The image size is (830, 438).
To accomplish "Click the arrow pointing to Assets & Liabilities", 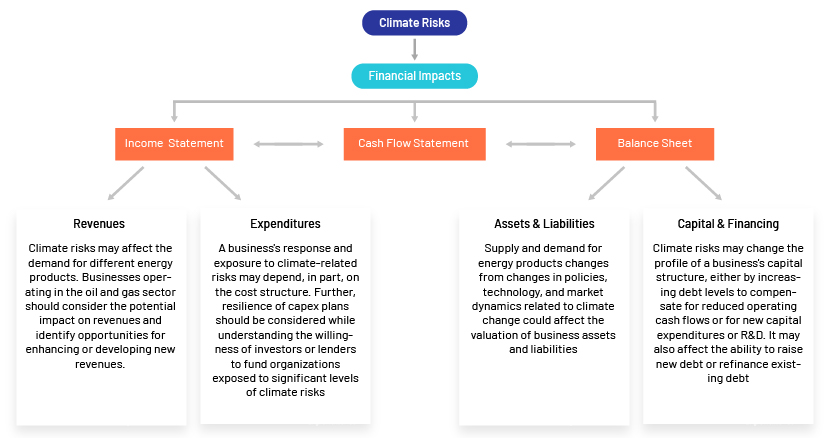I will point(607,183).
